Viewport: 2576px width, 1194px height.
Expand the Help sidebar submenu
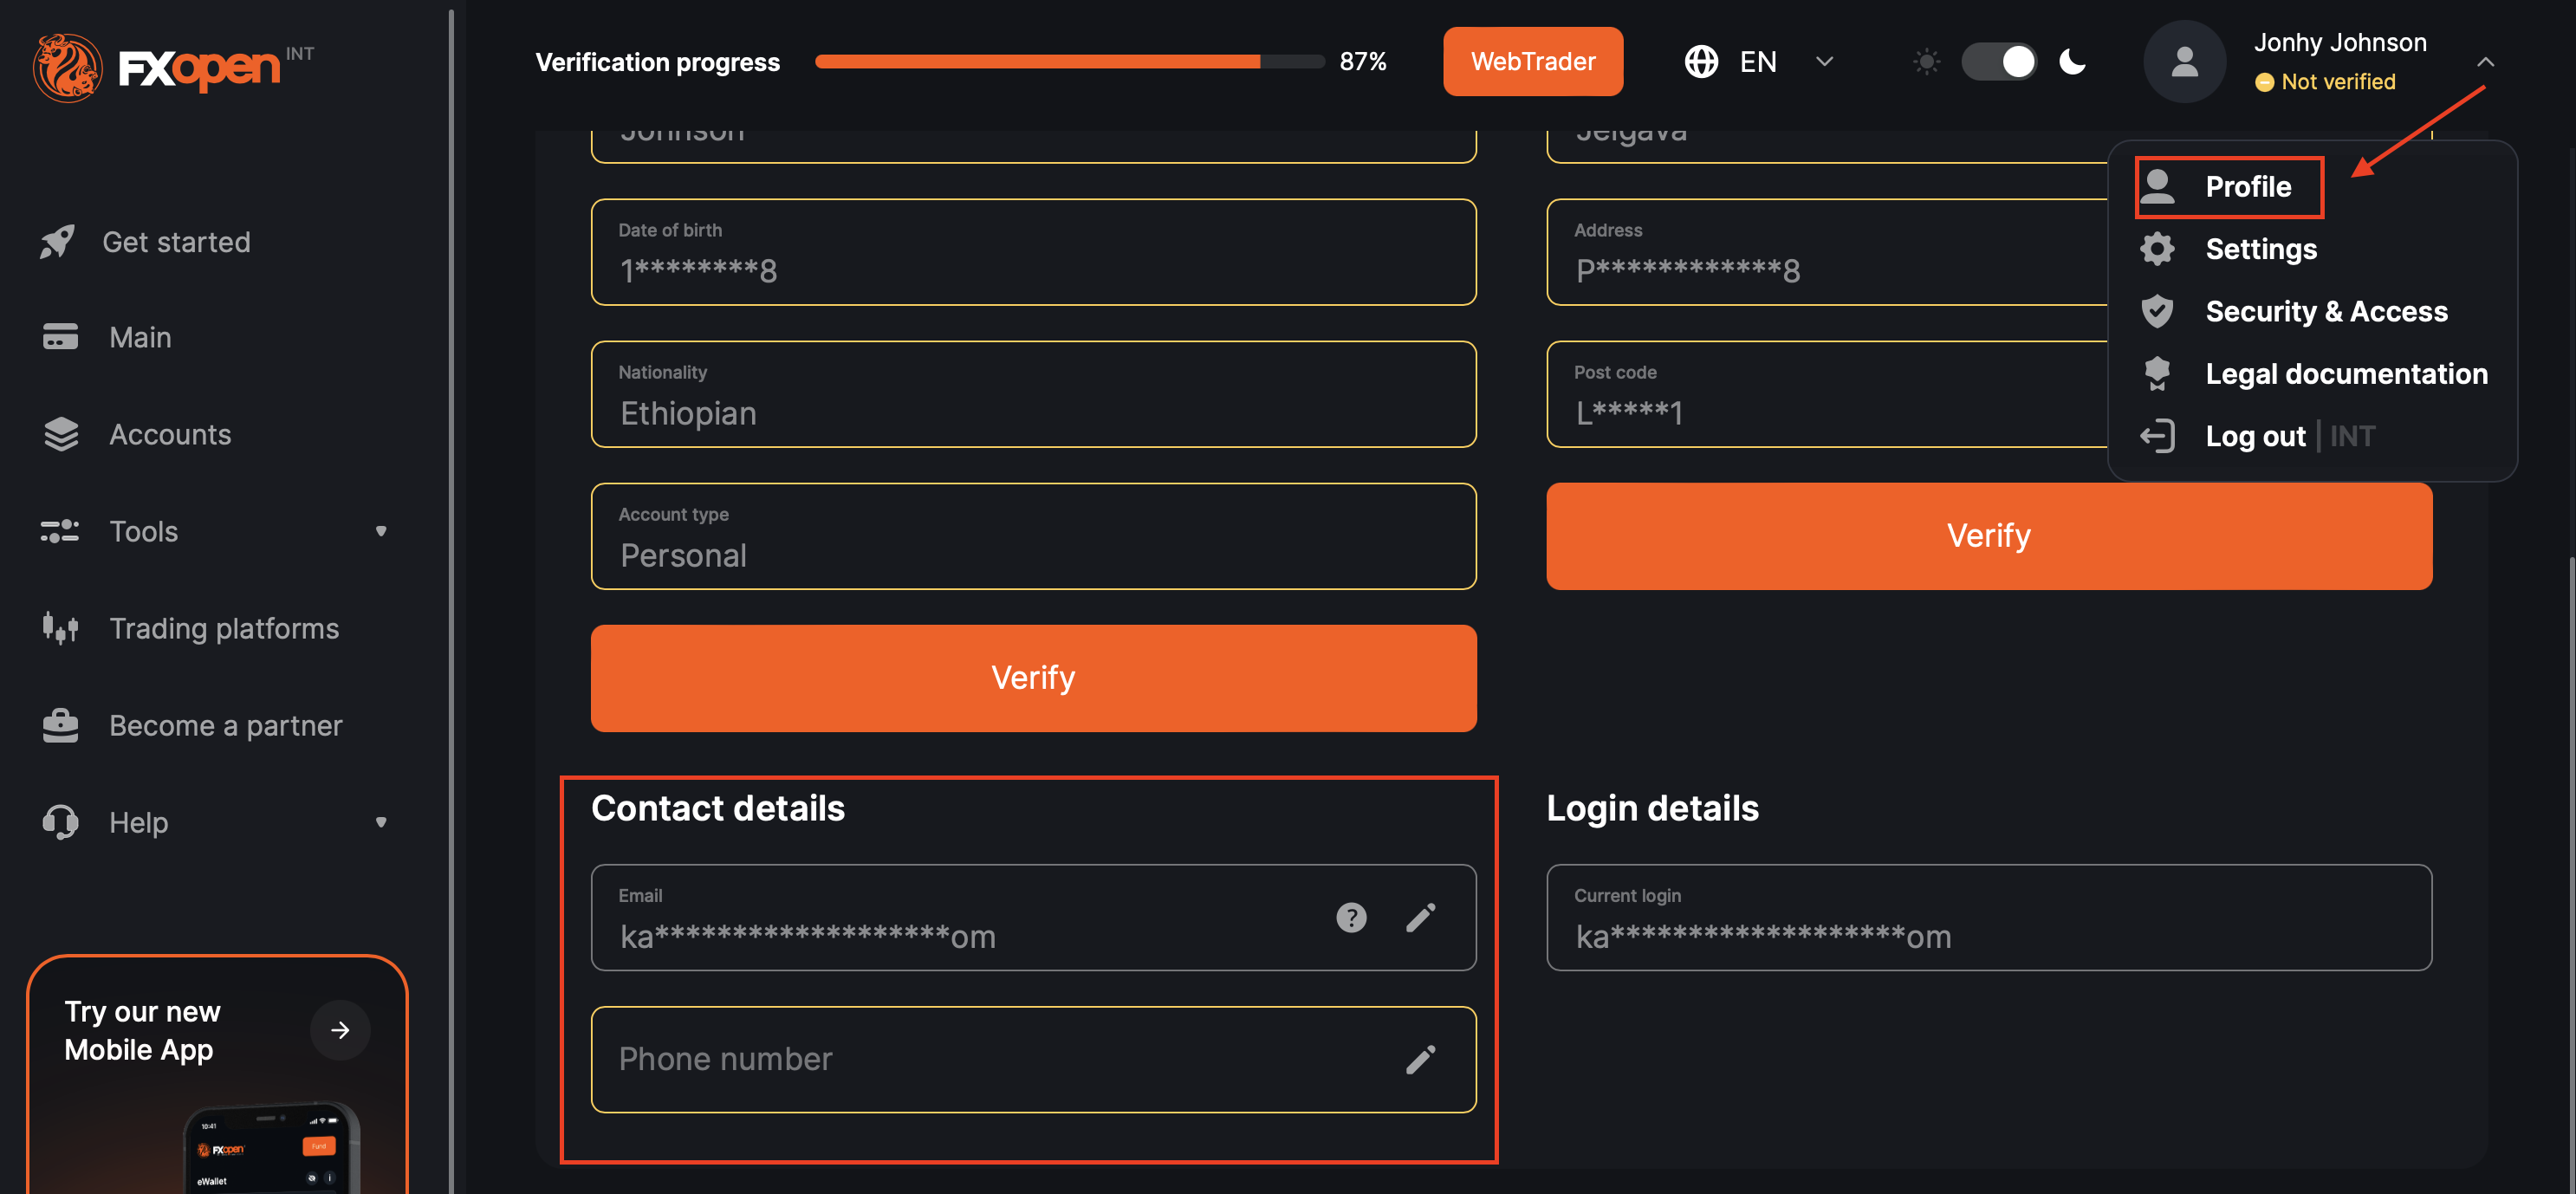click(381, 822)
